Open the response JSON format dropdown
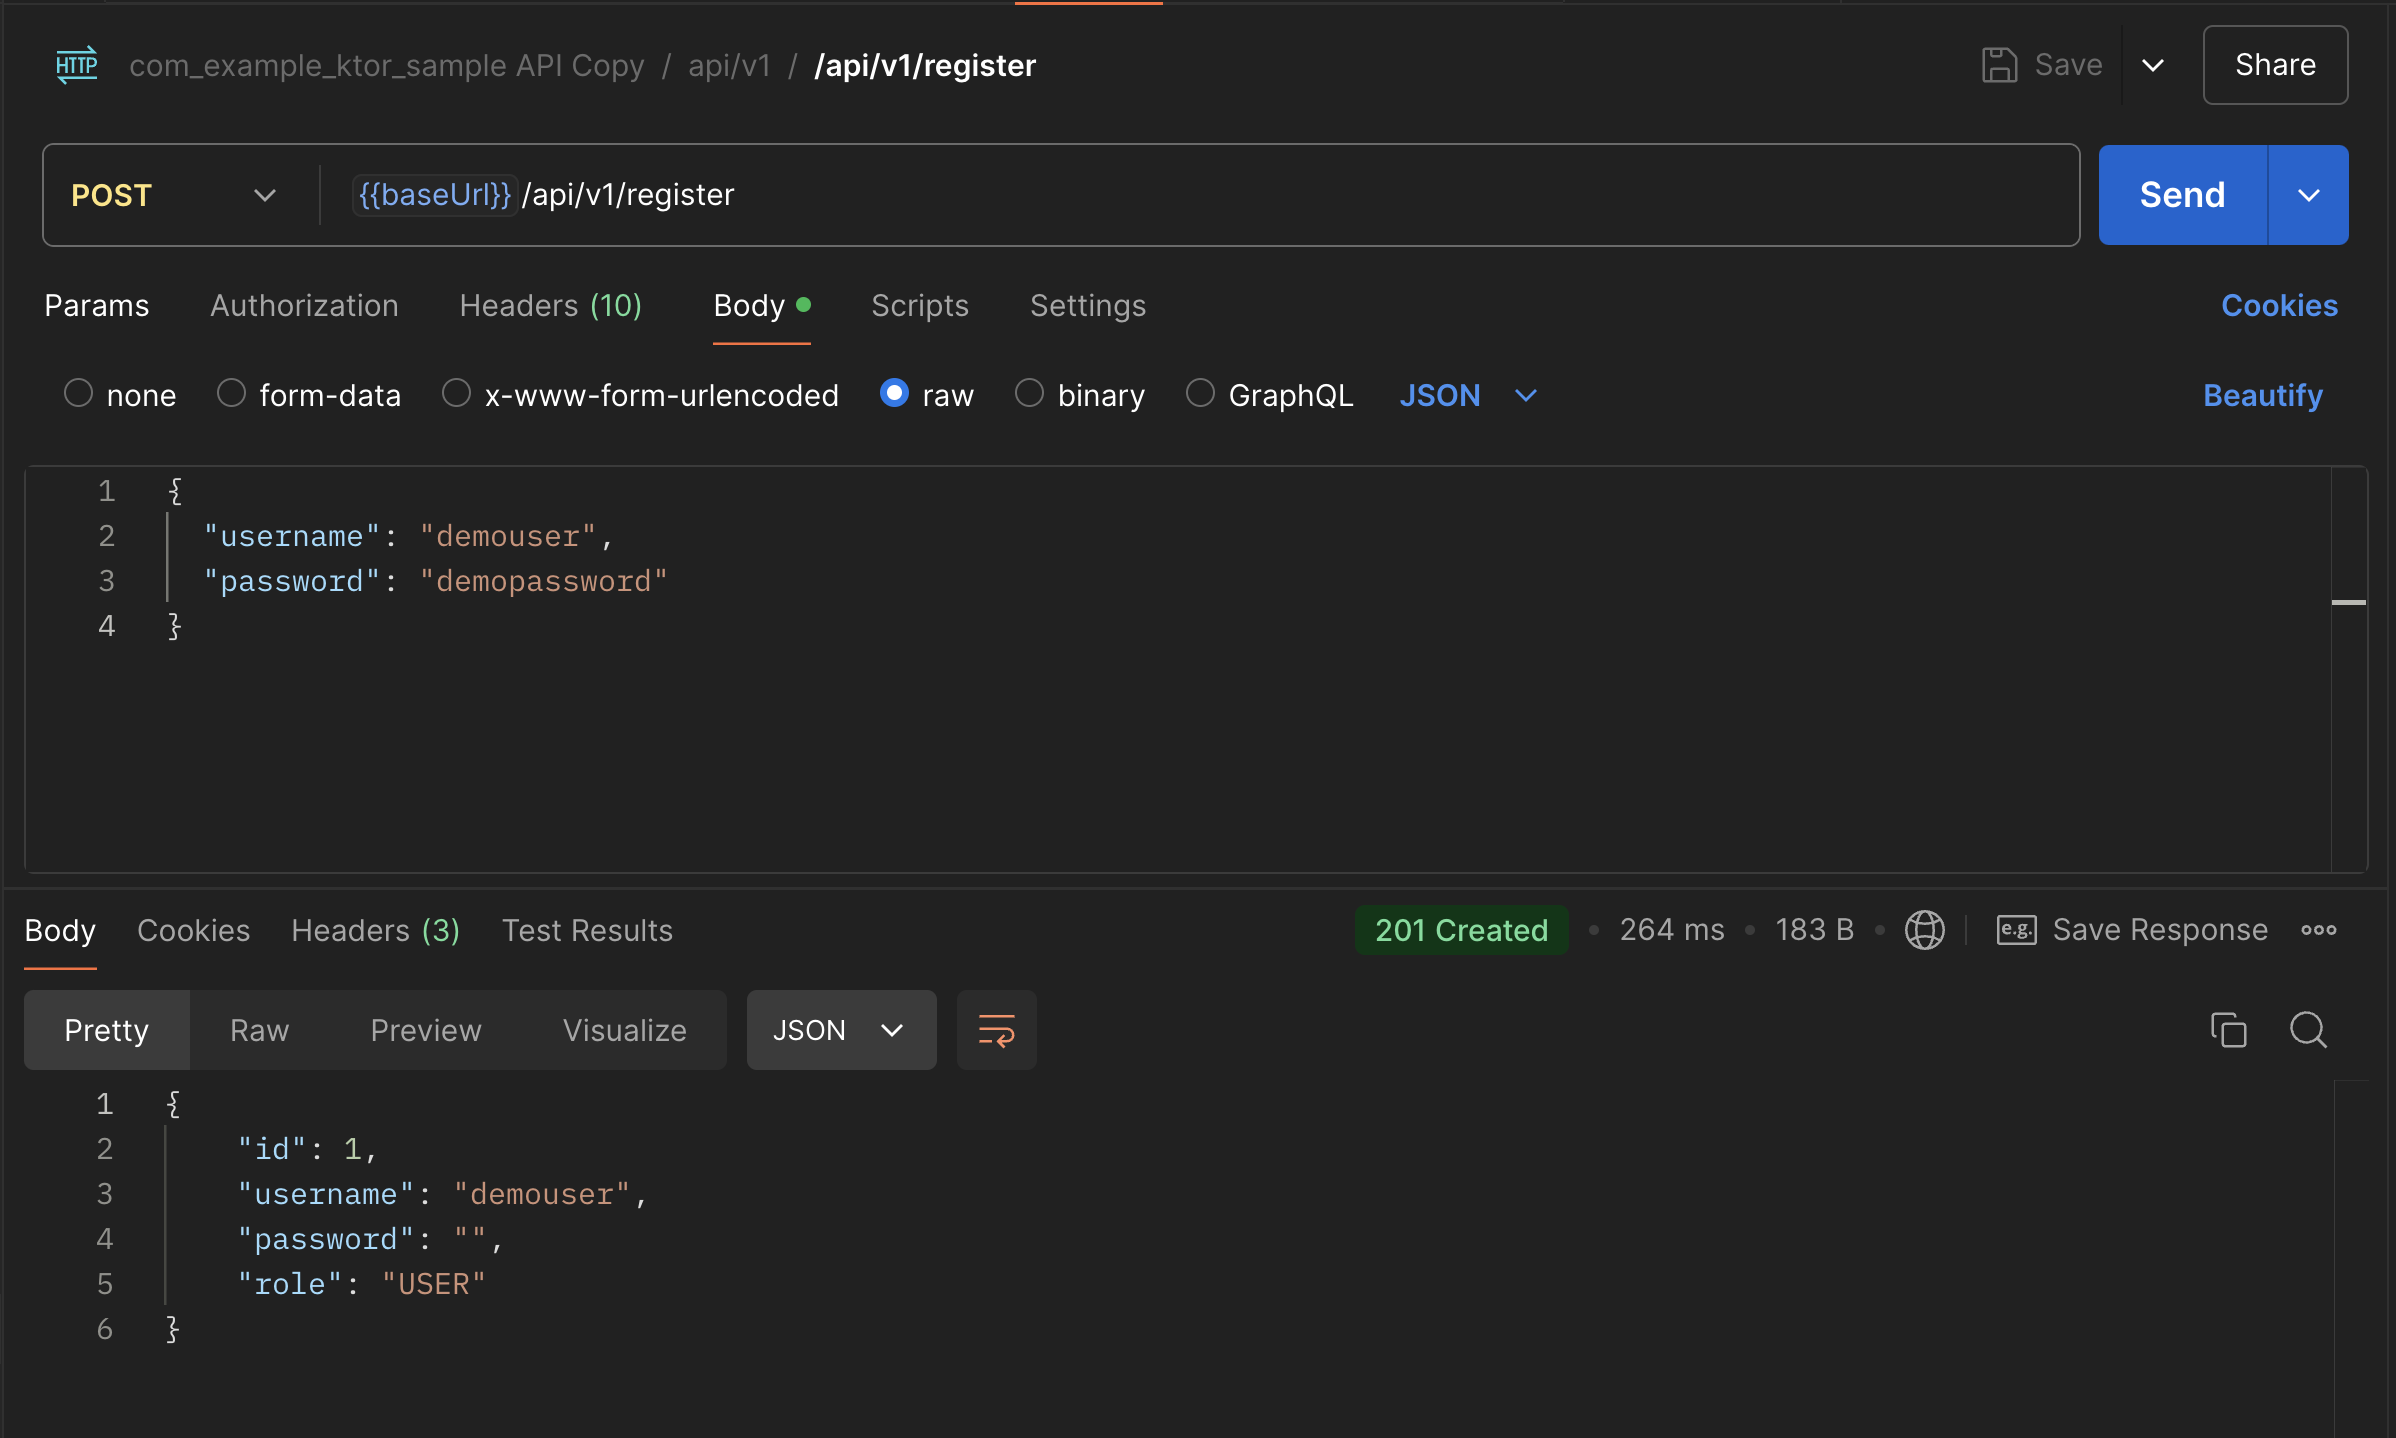This screenshot has width=2396, height=1438. [840, 1030]
